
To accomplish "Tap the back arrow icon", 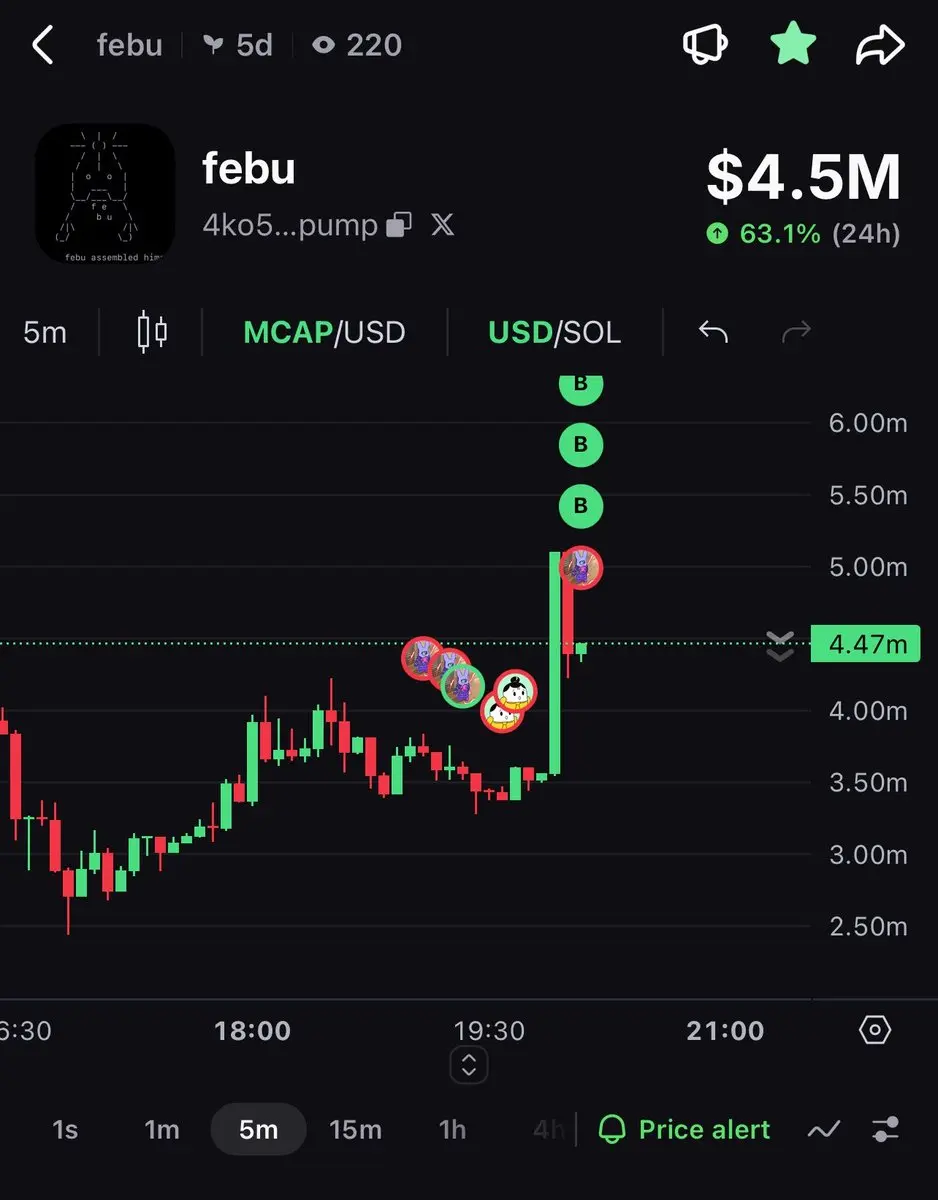I will pyautogui.click(x=42, y=45).
